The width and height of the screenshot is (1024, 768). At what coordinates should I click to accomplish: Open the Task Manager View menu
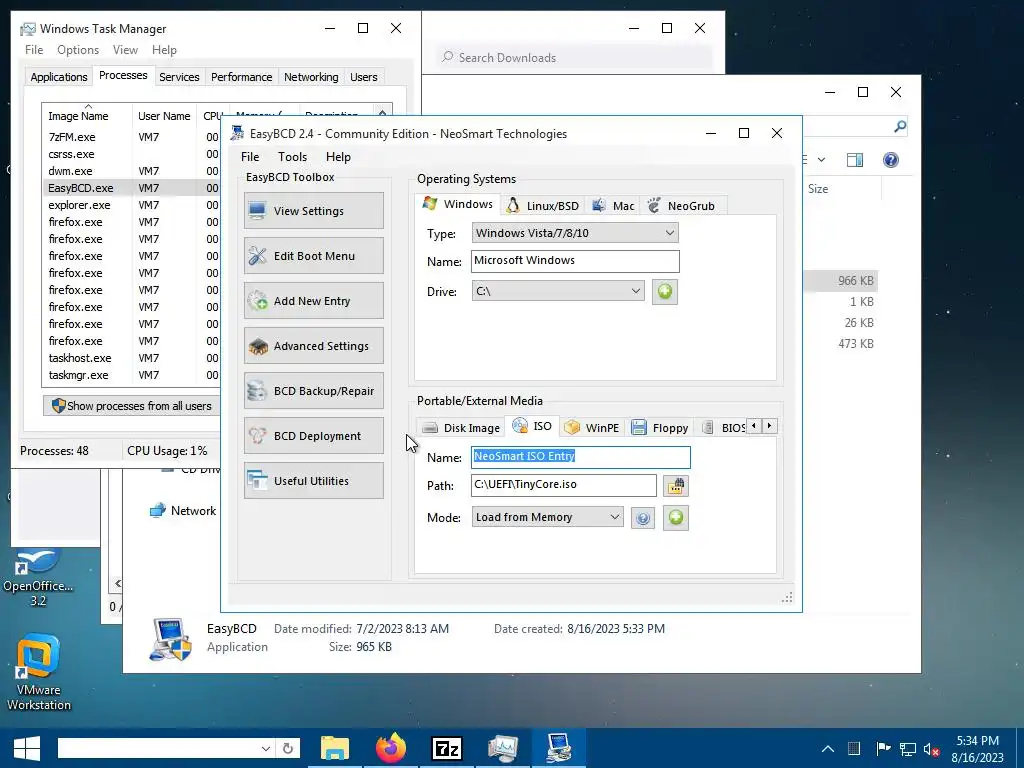click(x=125, y=50)
